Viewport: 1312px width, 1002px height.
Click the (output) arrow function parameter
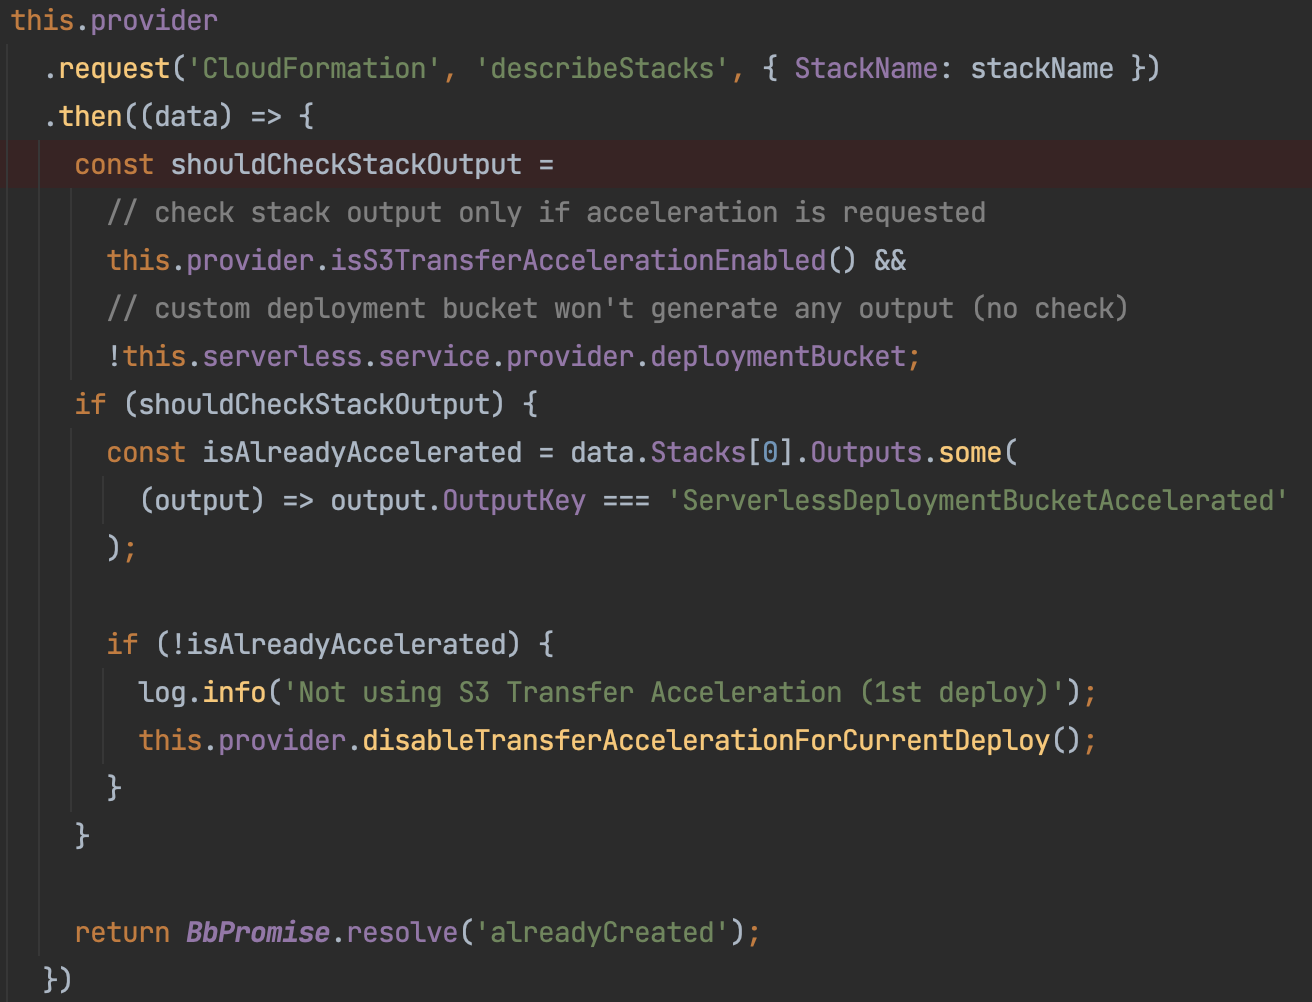203,501
